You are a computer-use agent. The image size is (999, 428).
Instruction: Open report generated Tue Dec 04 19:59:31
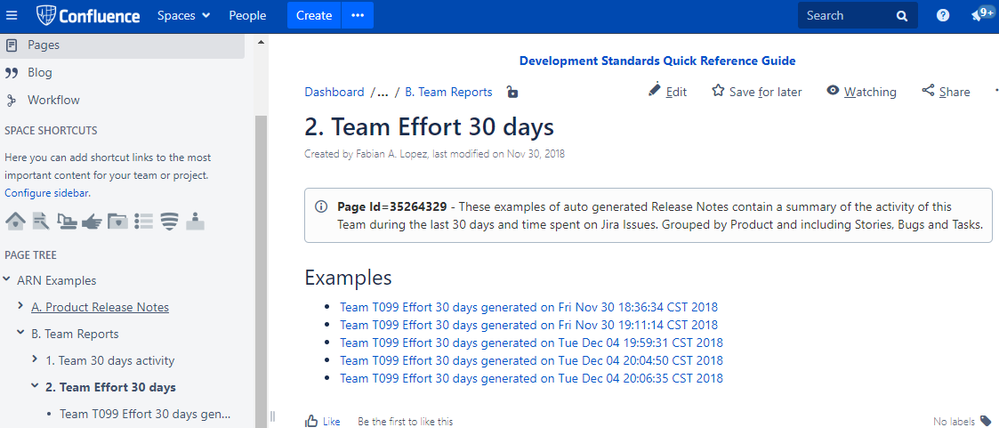click(531, 343)
